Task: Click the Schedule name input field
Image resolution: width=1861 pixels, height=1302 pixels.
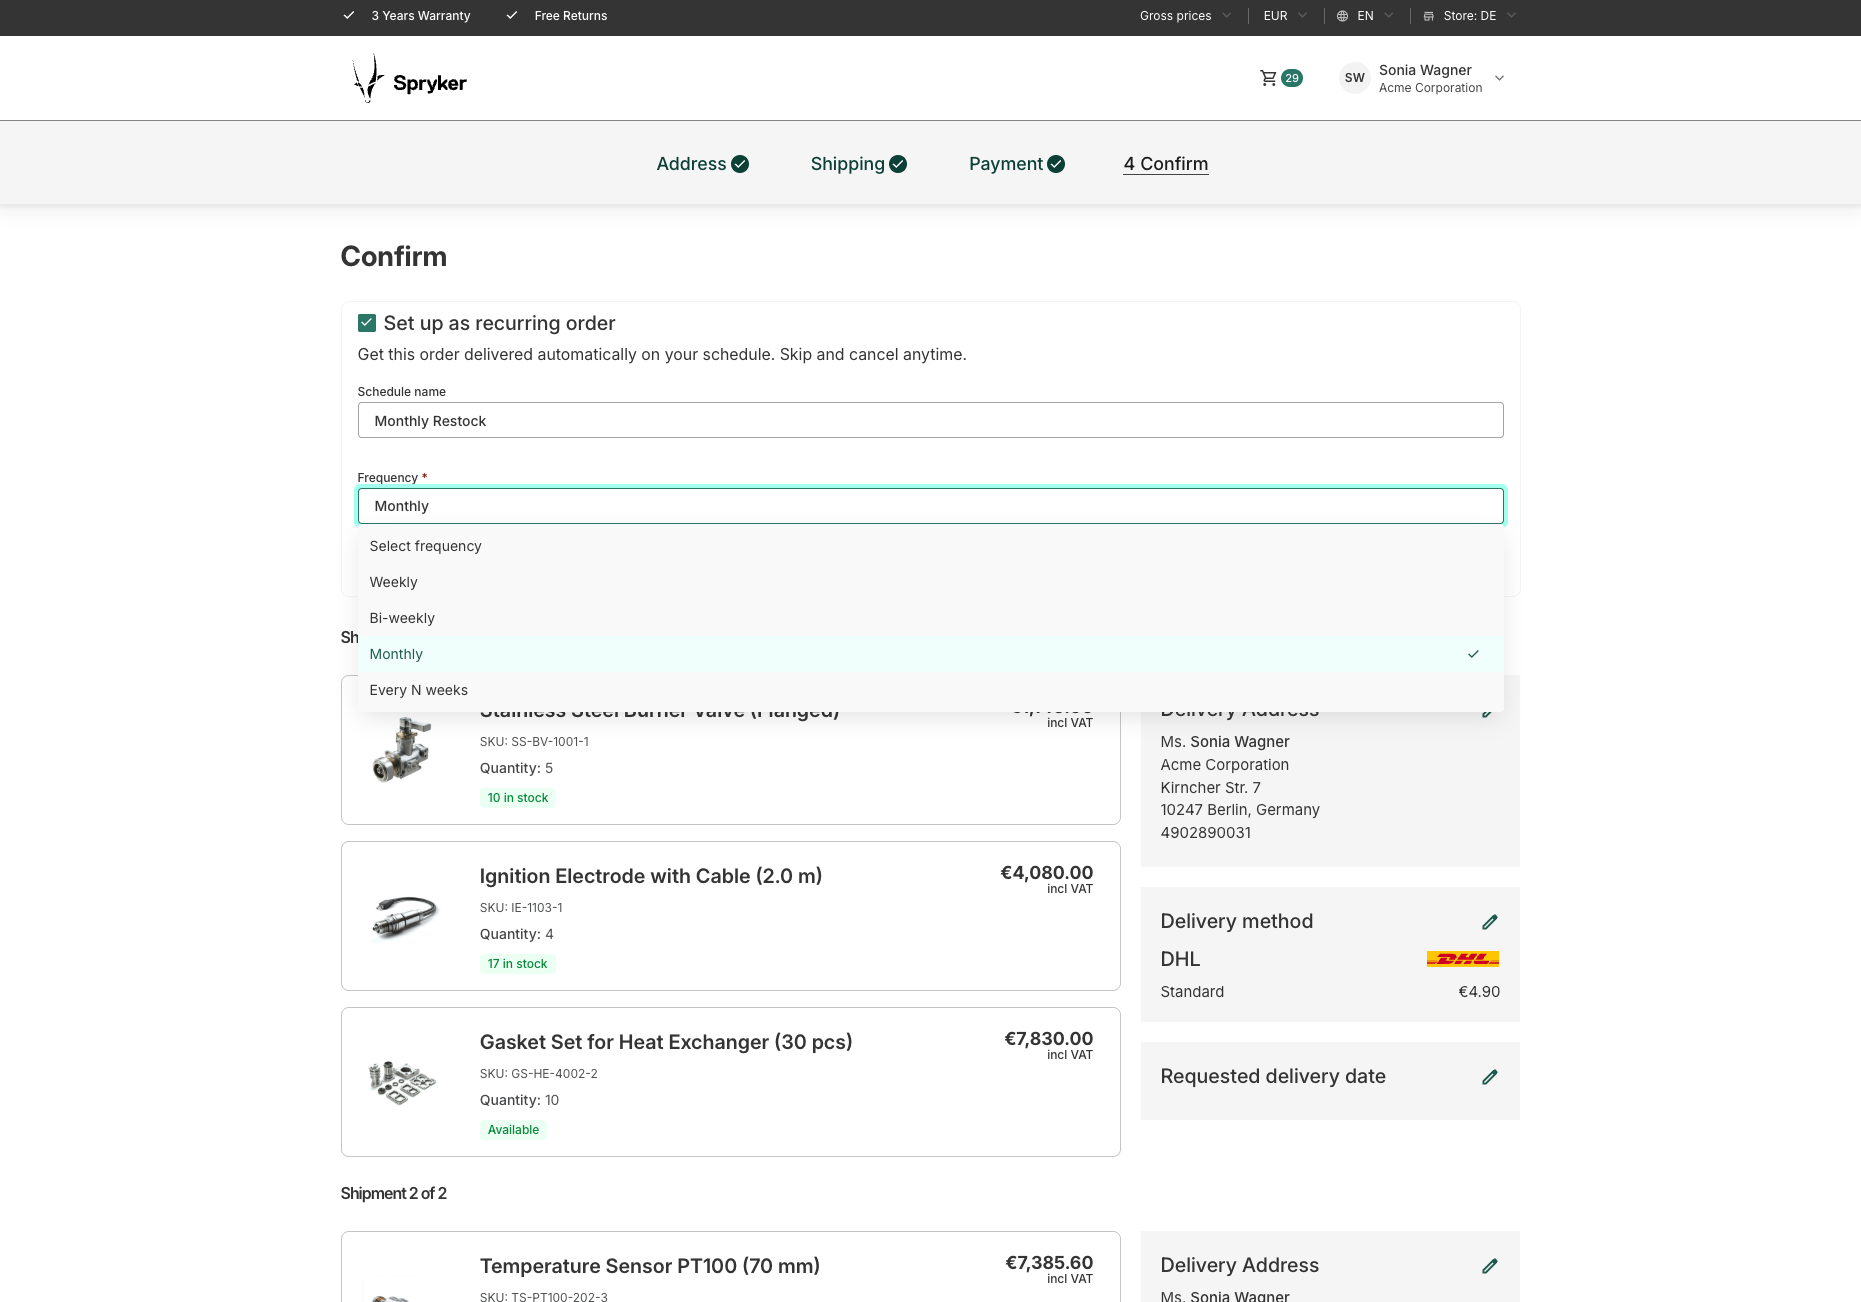Action: tap(930, 420)
